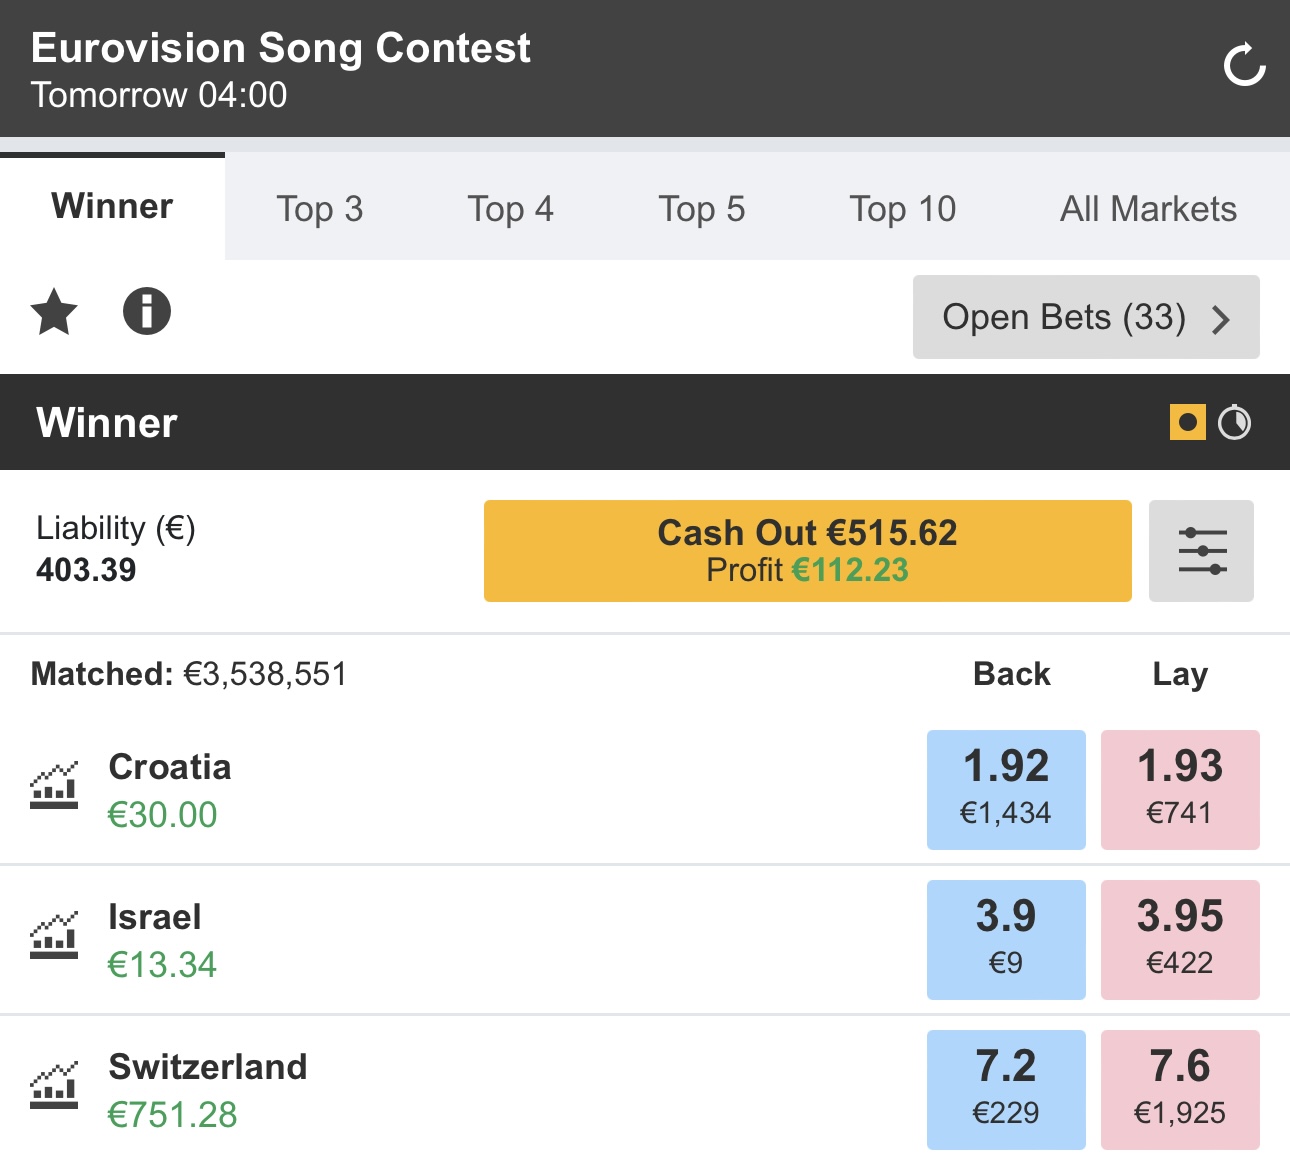
Task: Select the Top 4 tab
Action: (511, 209)
